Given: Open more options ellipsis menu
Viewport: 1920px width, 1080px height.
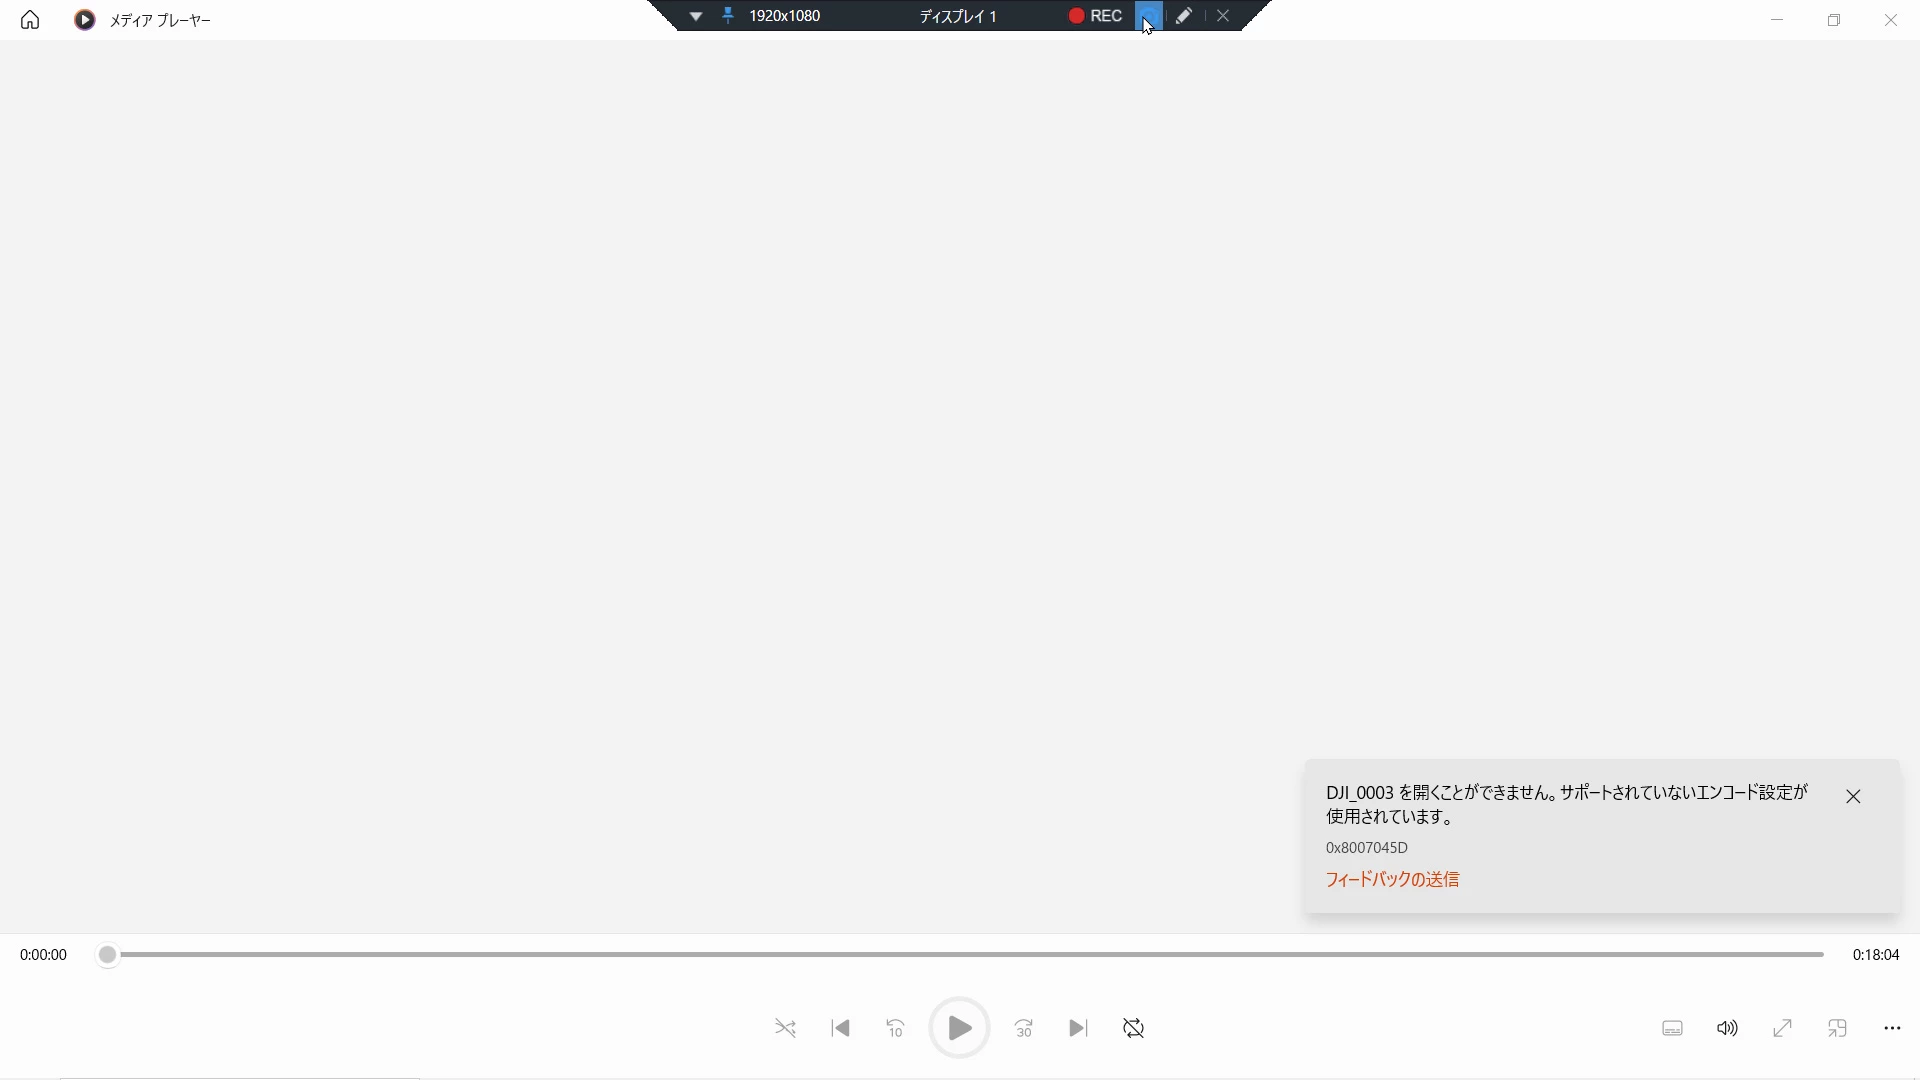Looking at the screenshot, I should click(1892, 1028).
